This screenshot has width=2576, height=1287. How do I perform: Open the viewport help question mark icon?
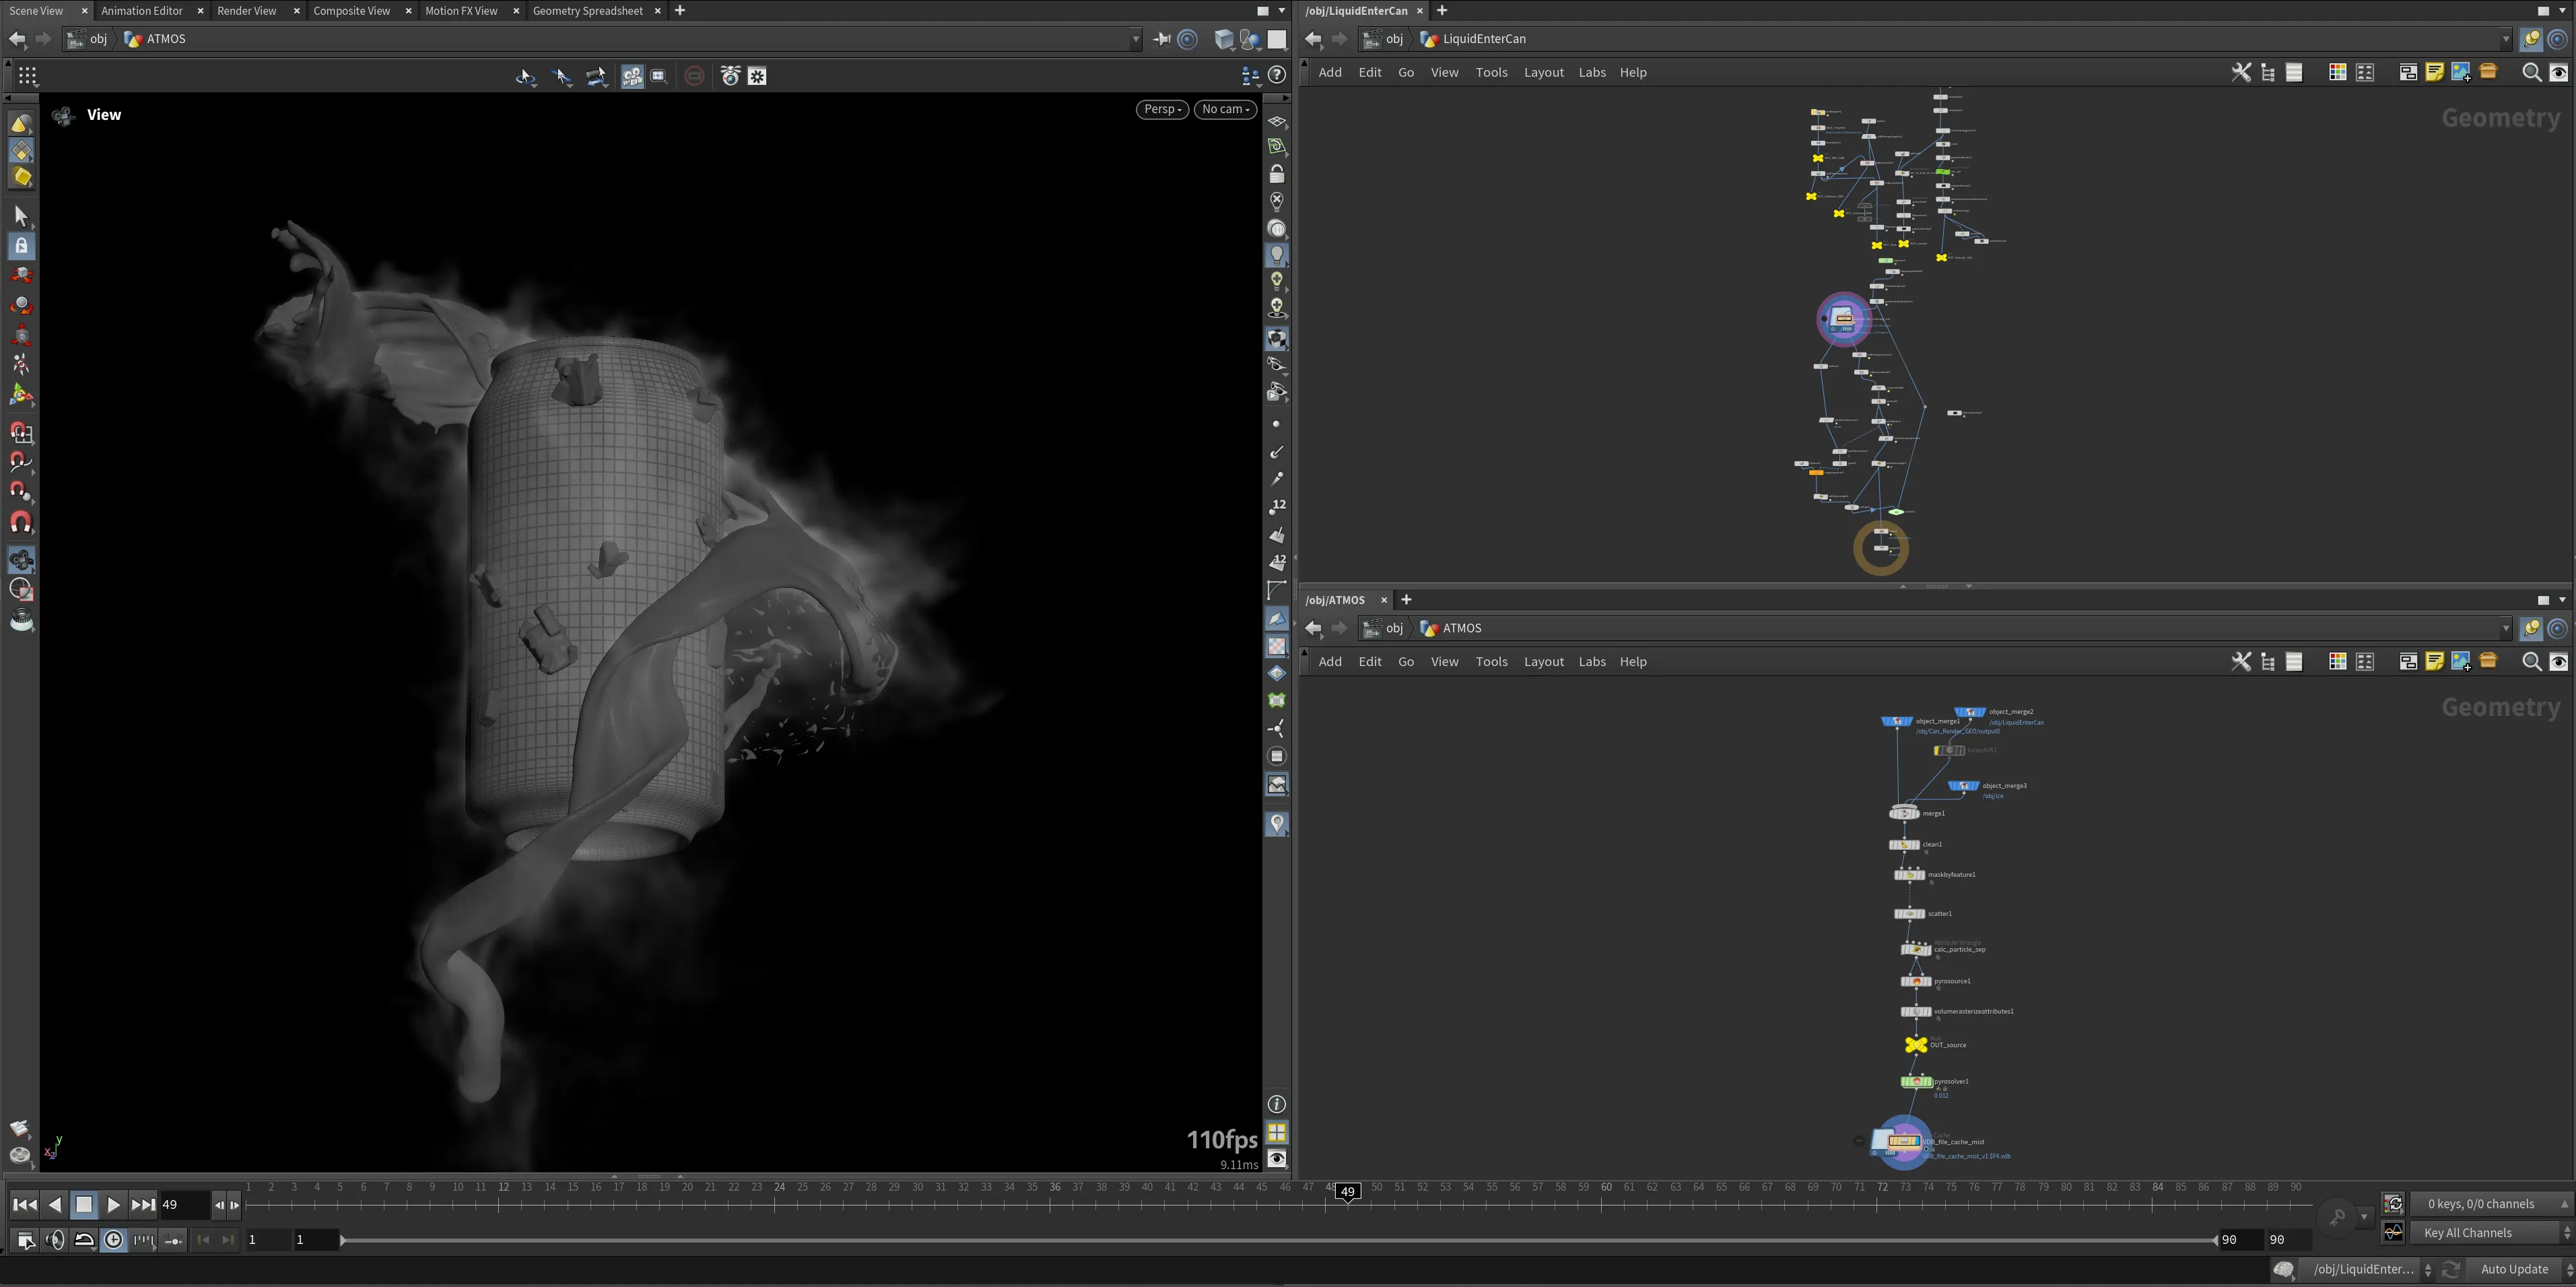click(x=1276, y=75)
